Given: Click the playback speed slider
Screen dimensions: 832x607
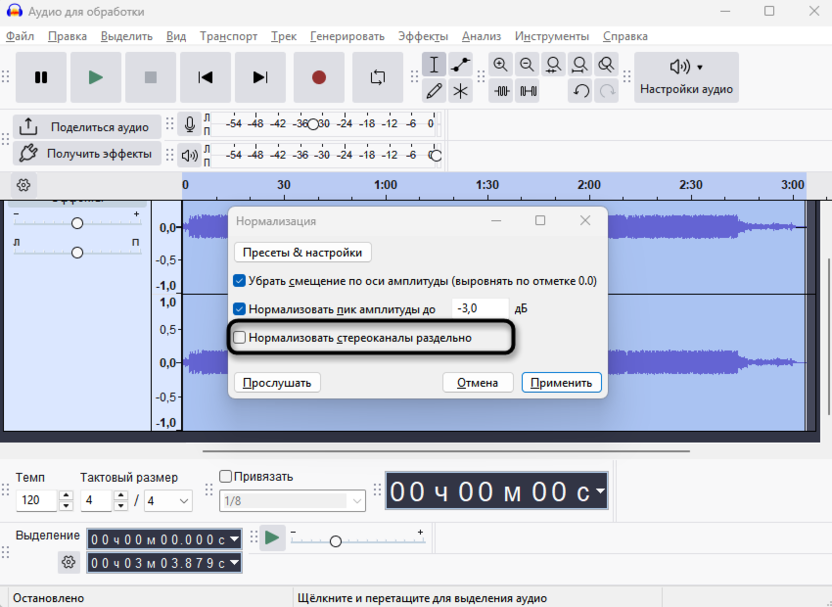Looking at the screenshot, I should coord(336,541).
